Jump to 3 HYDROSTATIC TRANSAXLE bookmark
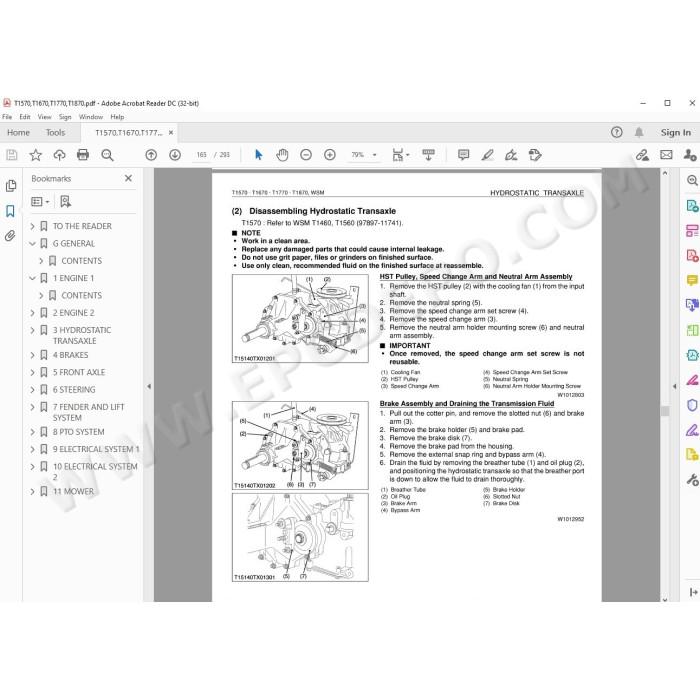The height and width of the screenshot is (700, 700). coord(82,335)
